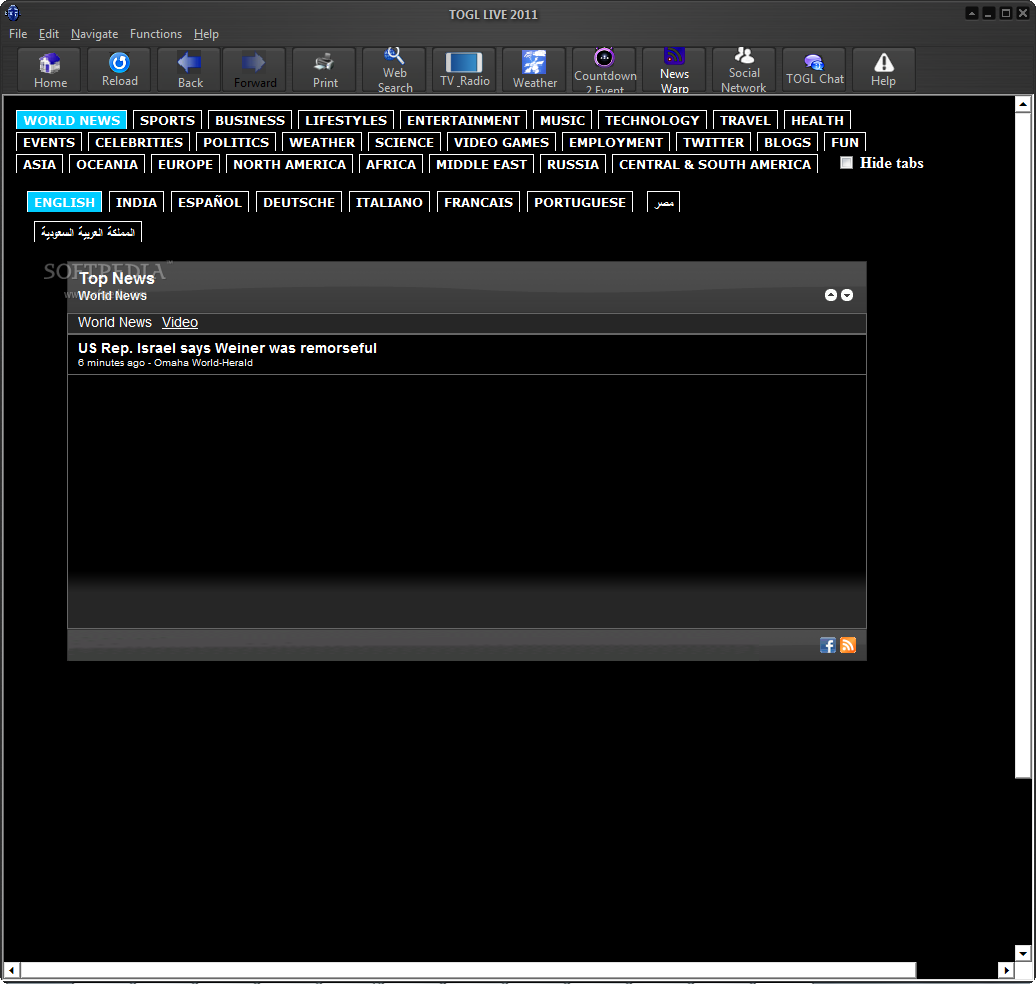
Task: Open the News Warp icon
Action: coord(675,69)
